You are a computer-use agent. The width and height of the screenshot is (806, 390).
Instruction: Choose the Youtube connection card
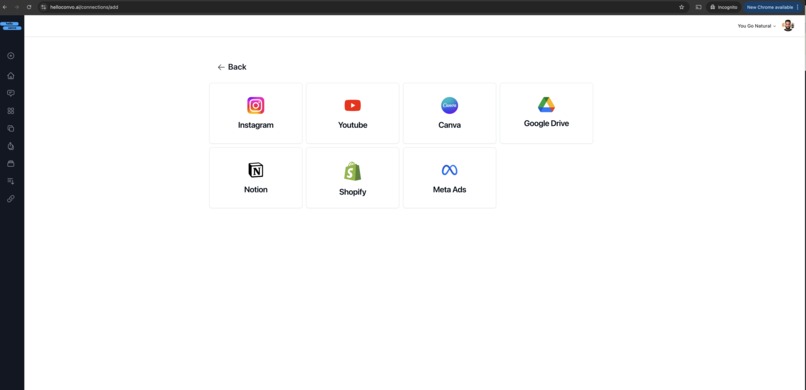(x=353, y=114)
